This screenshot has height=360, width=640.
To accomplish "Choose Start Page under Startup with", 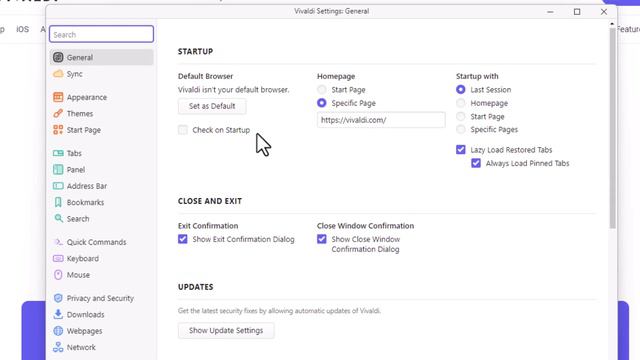I will pyautogui.click(x=461, y=116).
